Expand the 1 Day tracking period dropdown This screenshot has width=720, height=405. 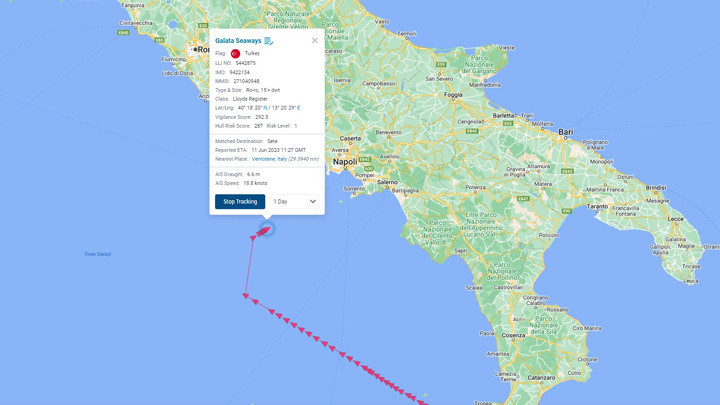[294, 202]
